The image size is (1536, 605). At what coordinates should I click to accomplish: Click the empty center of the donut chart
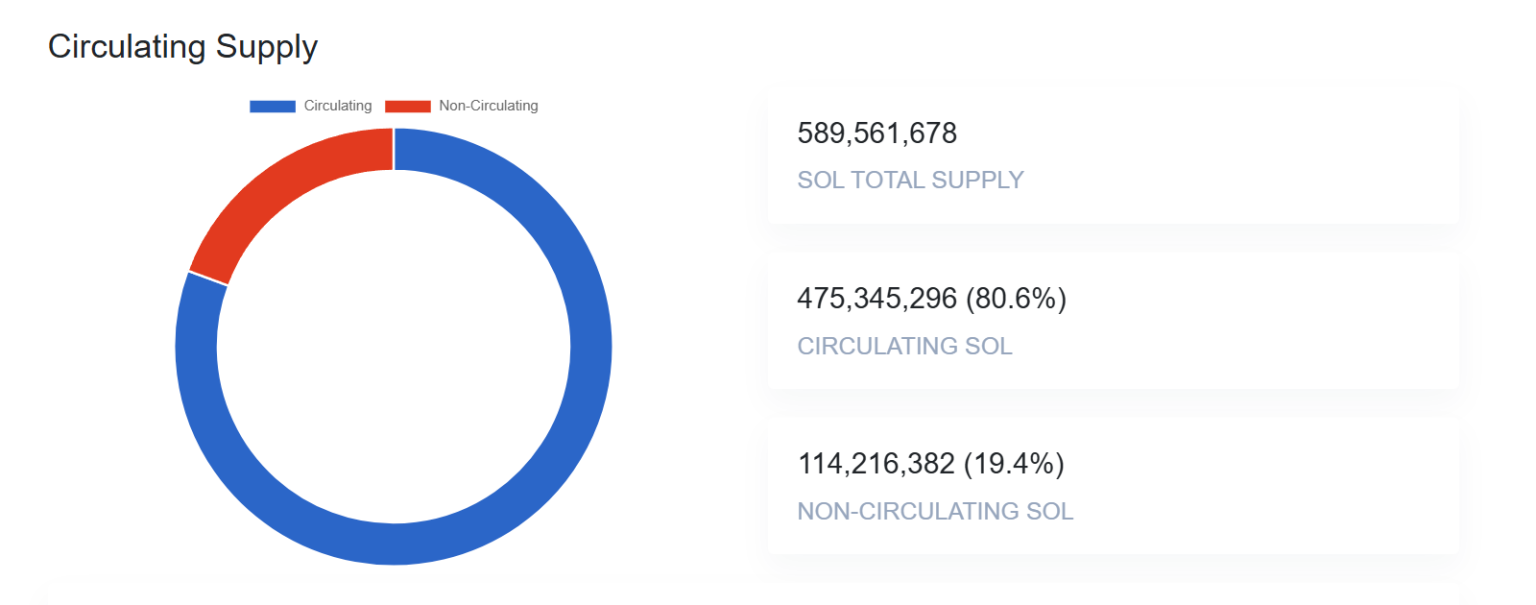[x=393, y=346]
